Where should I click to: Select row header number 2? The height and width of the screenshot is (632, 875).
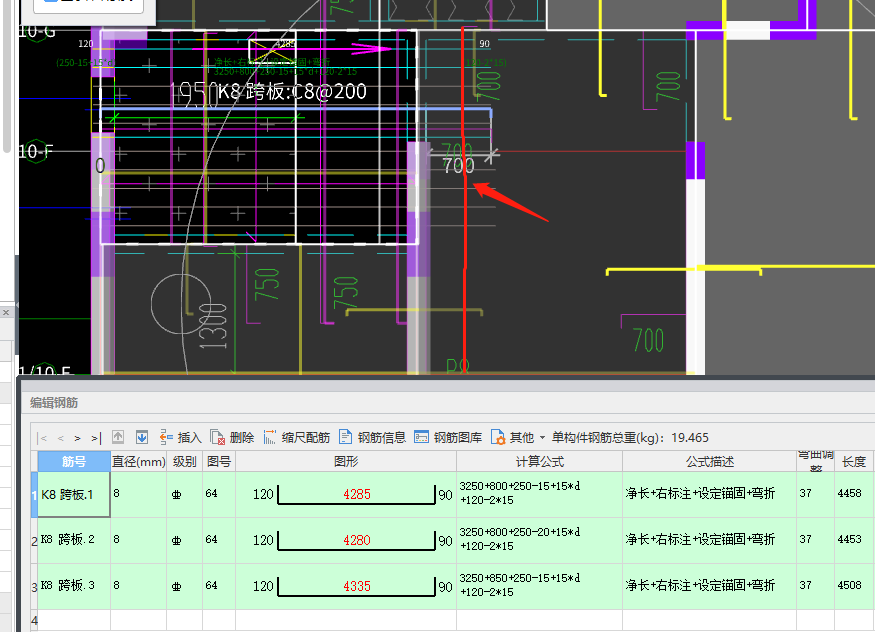pos(34,541)
